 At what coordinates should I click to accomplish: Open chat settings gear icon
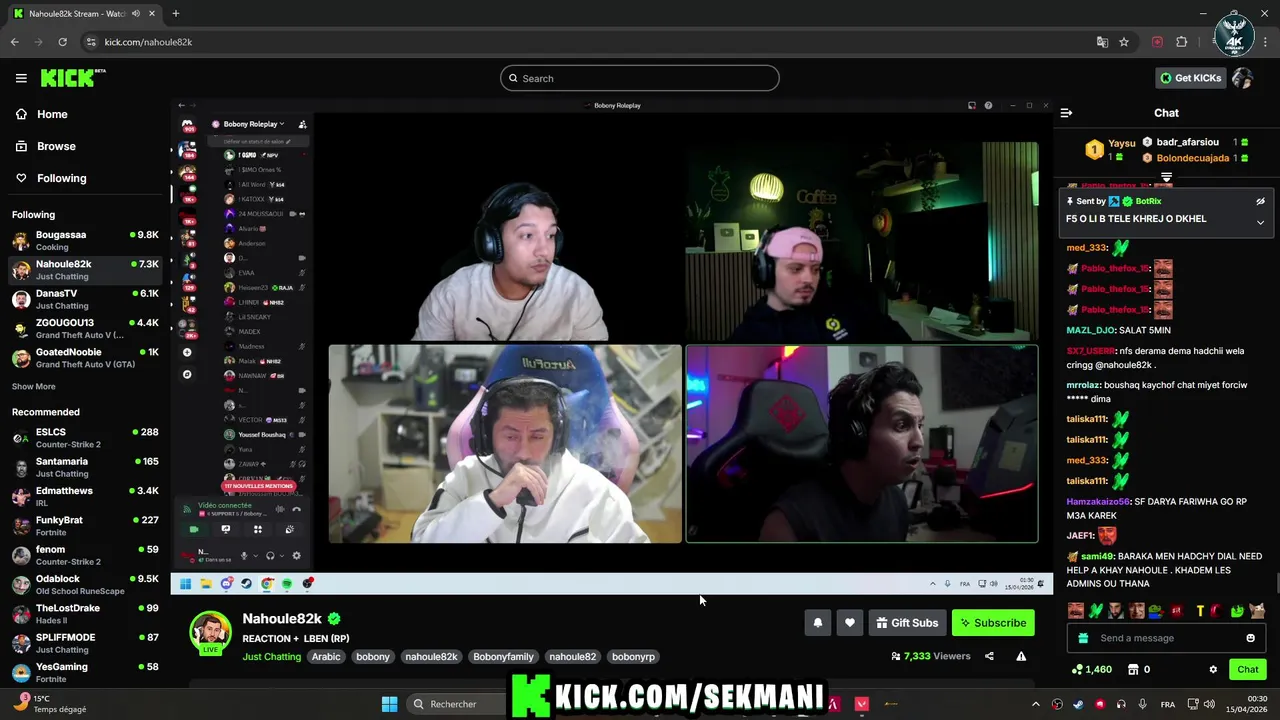(1213, 670)
